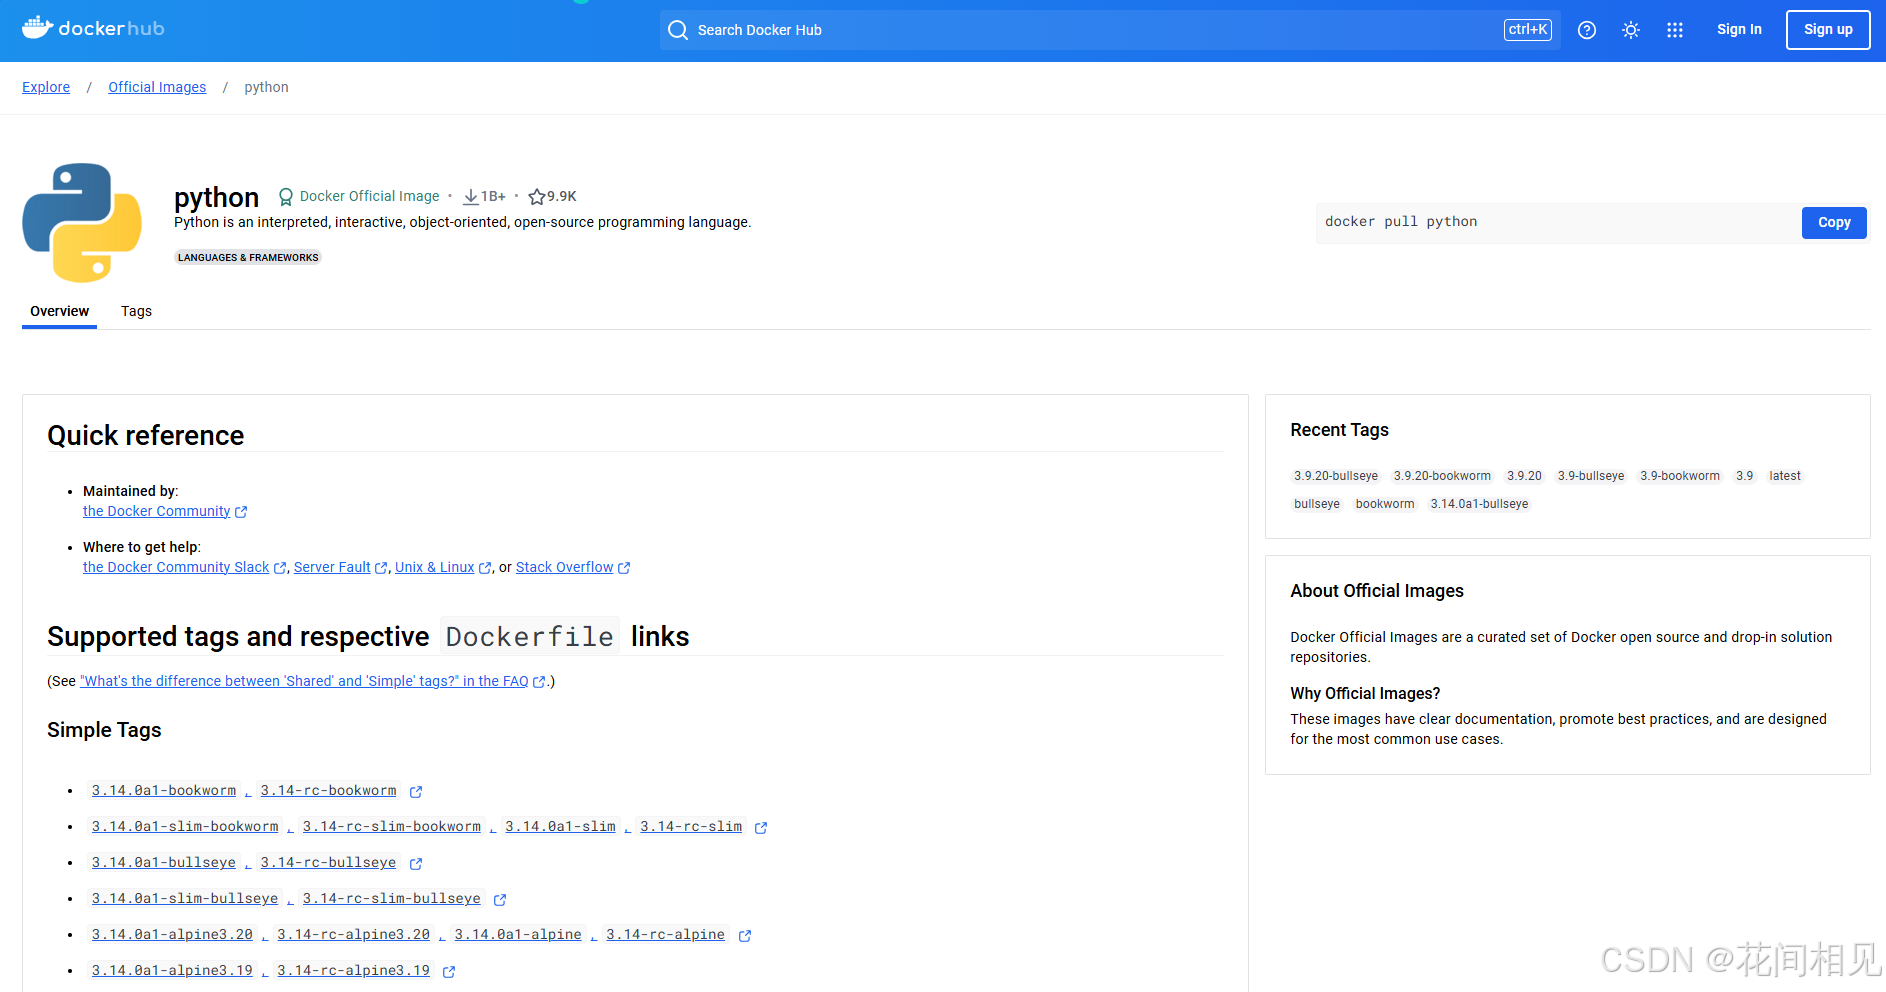Open the Stack Overflow help link
Image resolution: width=1886 pixels, height=992 pixels.
coord(564,567)
